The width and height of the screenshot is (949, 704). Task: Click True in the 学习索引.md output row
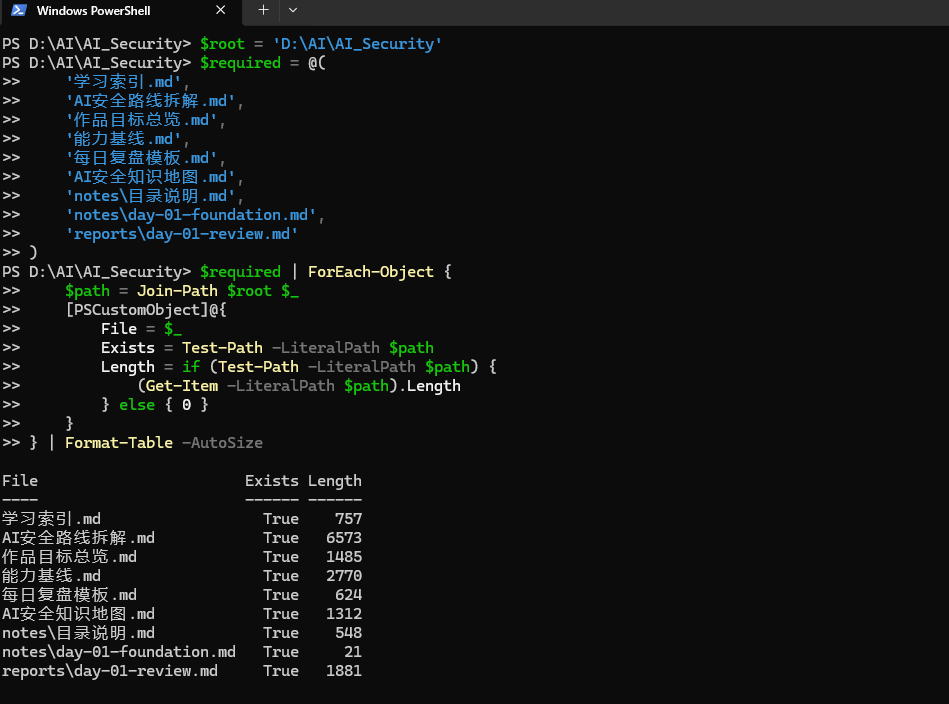pos(281,519)
